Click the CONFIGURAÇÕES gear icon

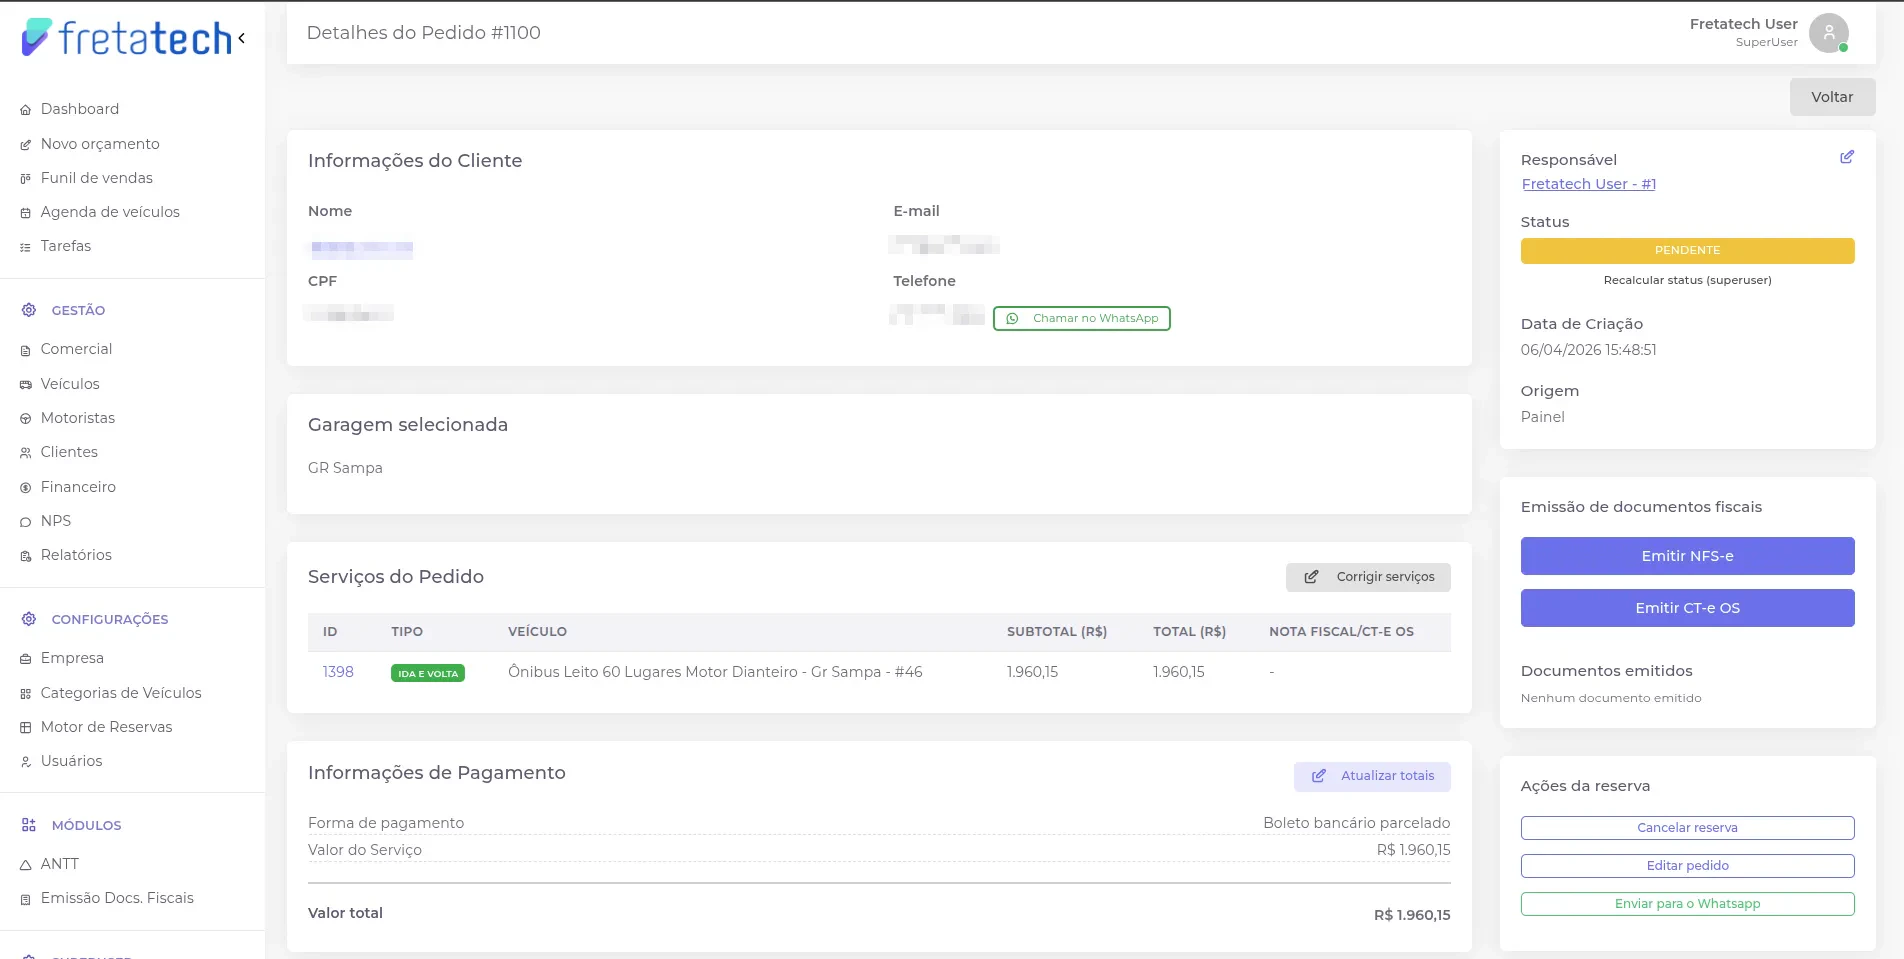coord(29,619)
